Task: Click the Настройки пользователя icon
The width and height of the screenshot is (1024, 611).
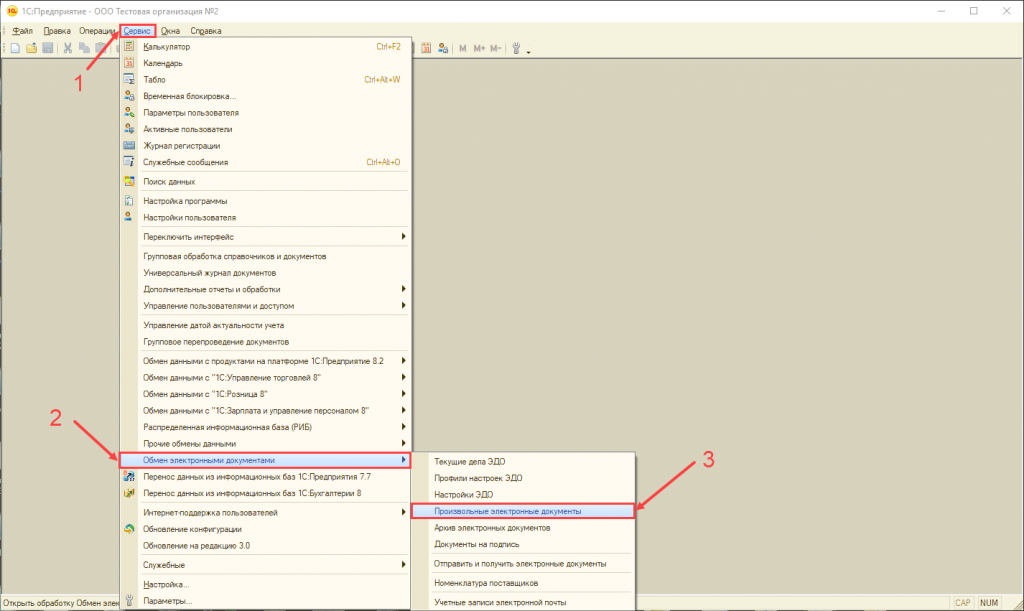Action: click(x=129, y=217)
